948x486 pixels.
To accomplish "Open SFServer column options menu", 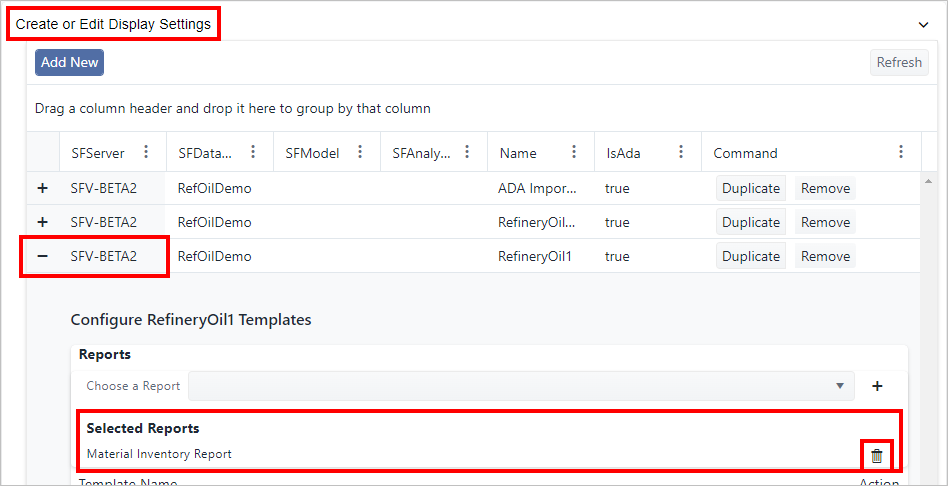I will (x=147, y=152).
